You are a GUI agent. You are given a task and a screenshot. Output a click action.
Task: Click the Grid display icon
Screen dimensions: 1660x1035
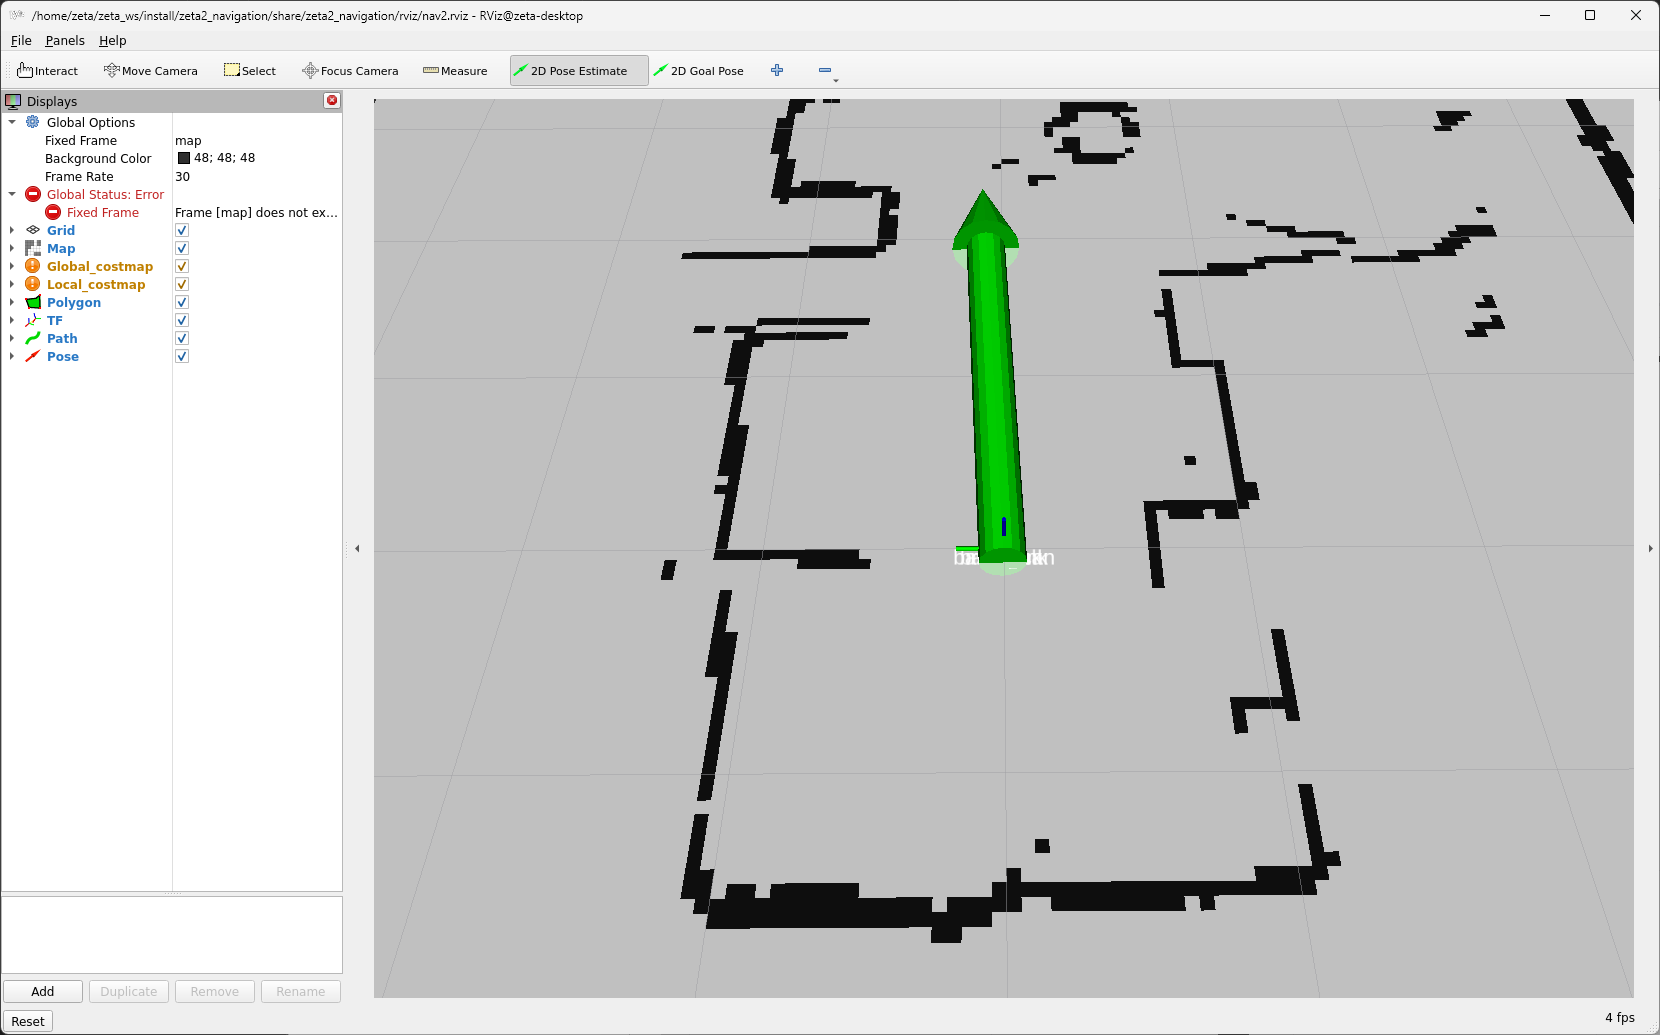click(x=33, y=230)
